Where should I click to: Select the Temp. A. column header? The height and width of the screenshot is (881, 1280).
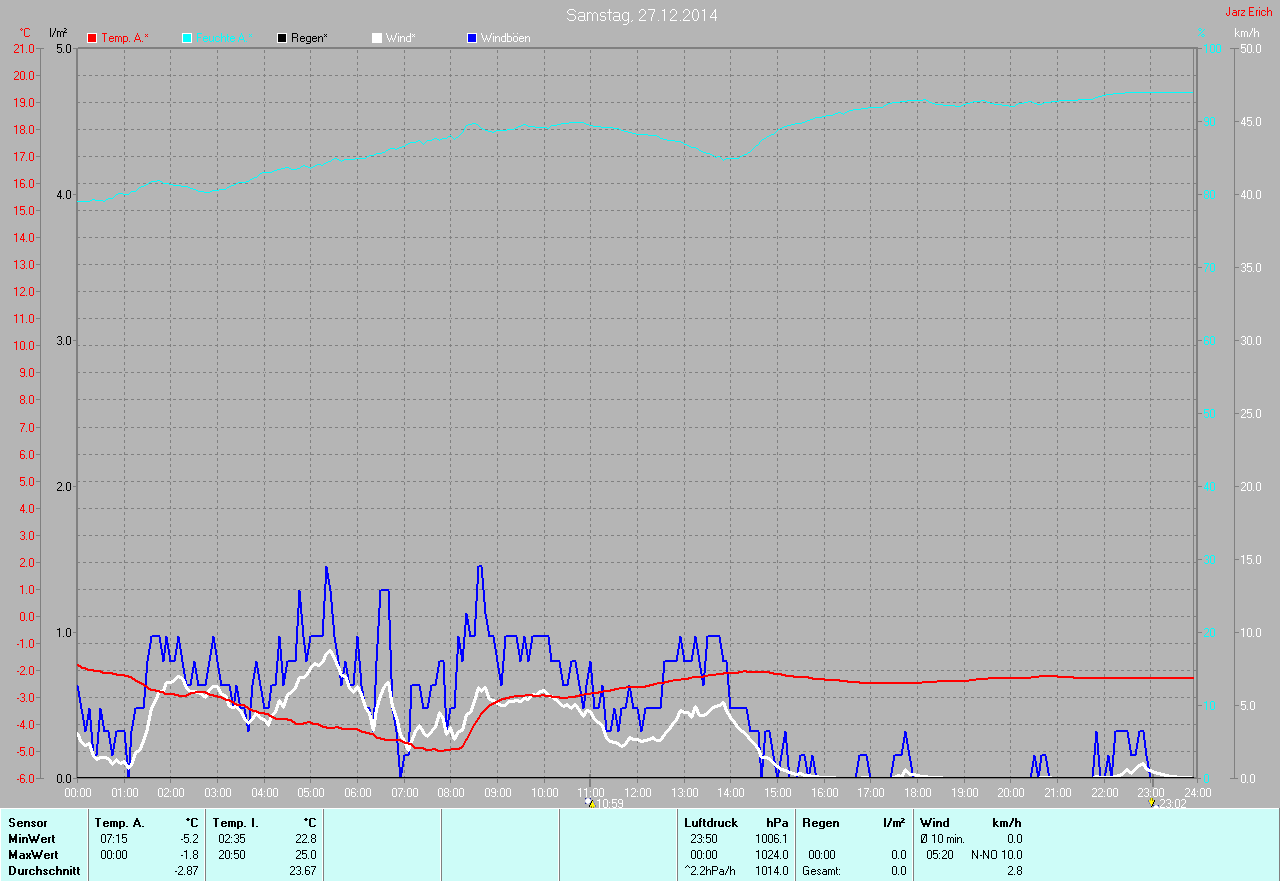(119, 823)
